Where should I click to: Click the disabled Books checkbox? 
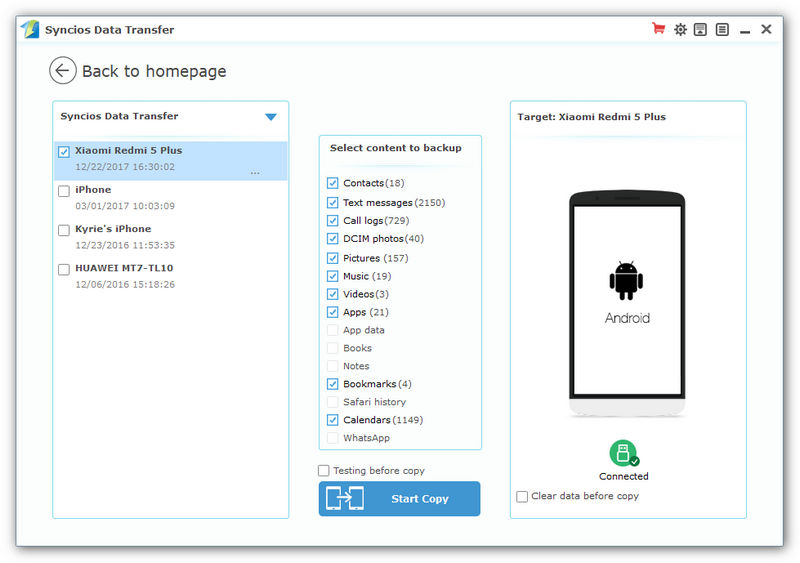333,348
